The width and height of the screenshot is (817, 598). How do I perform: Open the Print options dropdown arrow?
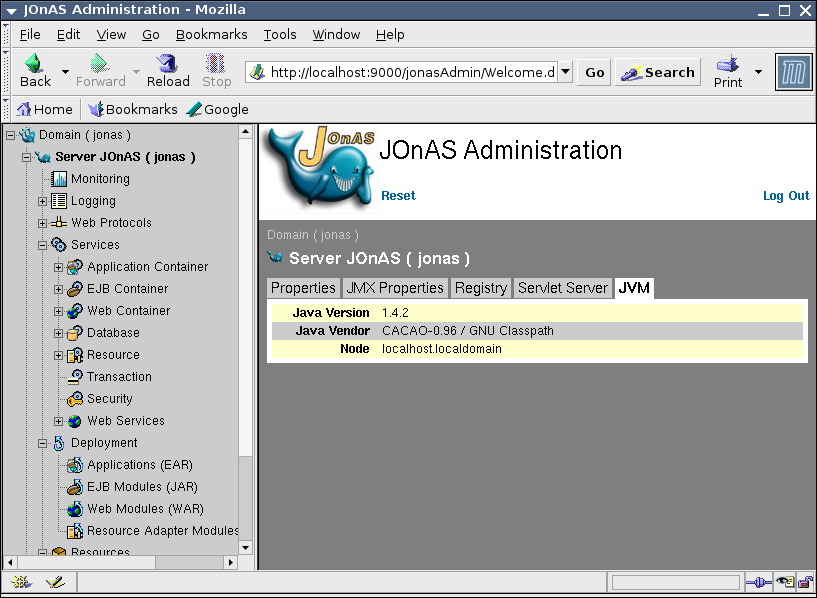tap(759, 72)
